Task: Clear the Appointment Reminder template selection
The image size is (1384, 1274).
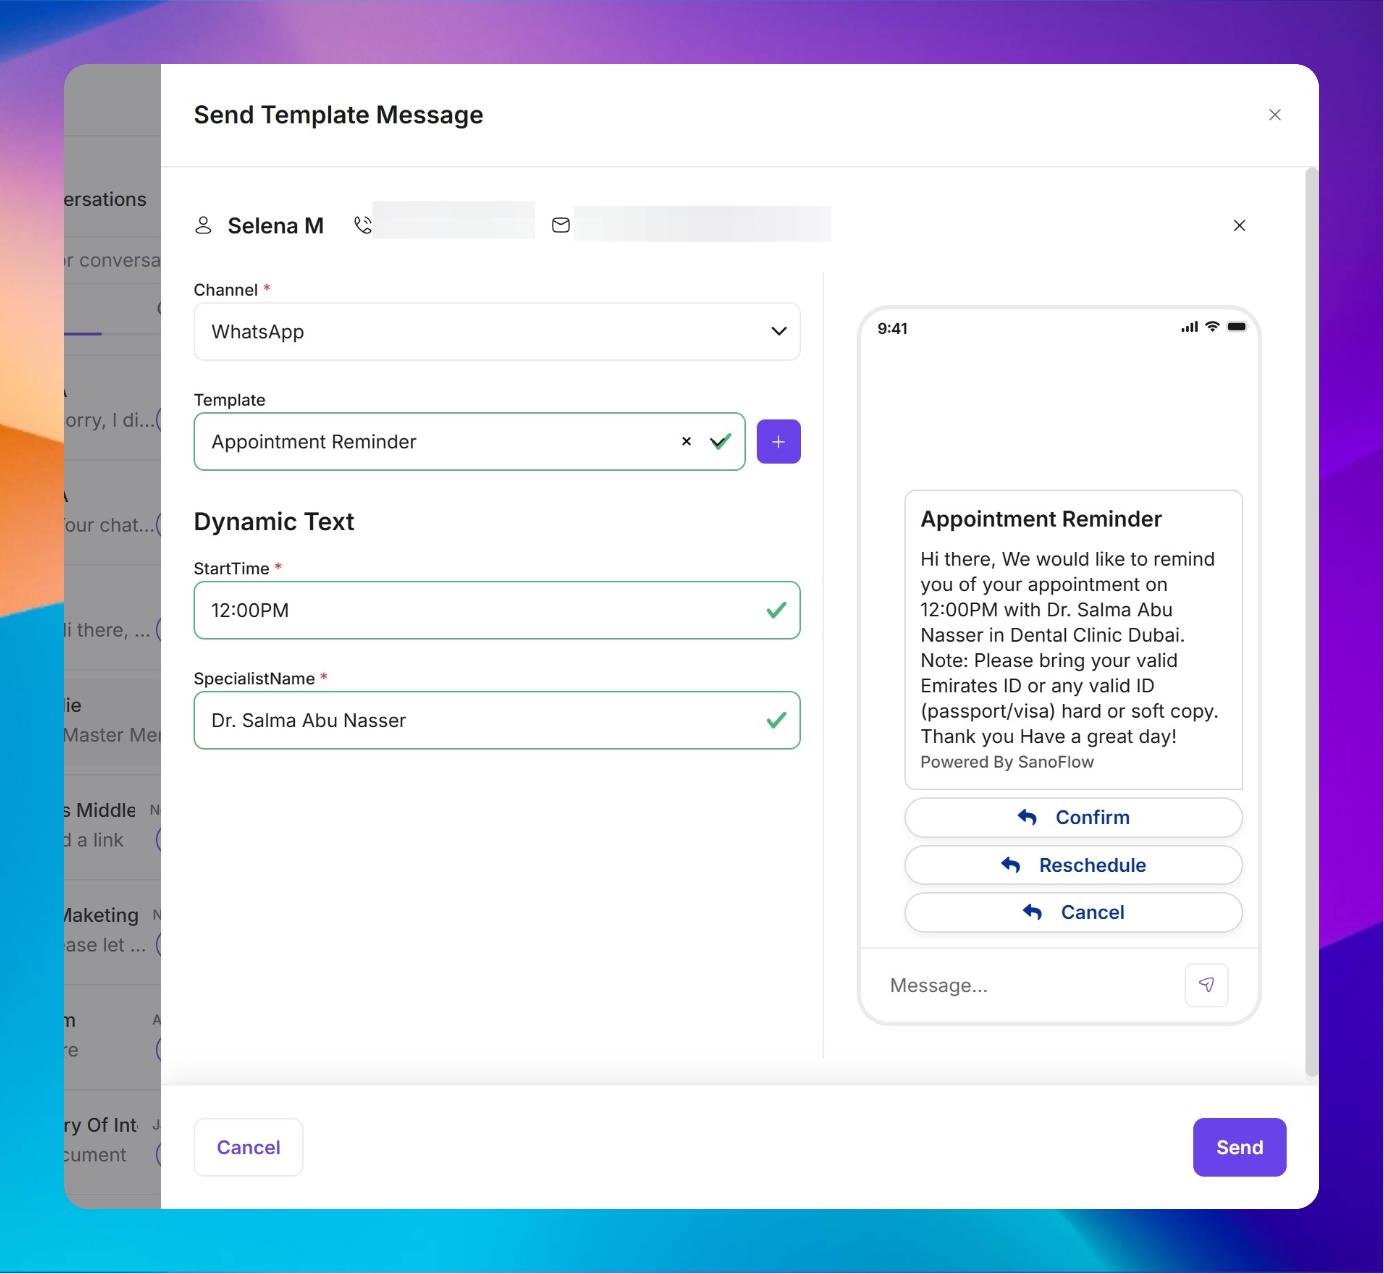Action: [x=686, y=441]
